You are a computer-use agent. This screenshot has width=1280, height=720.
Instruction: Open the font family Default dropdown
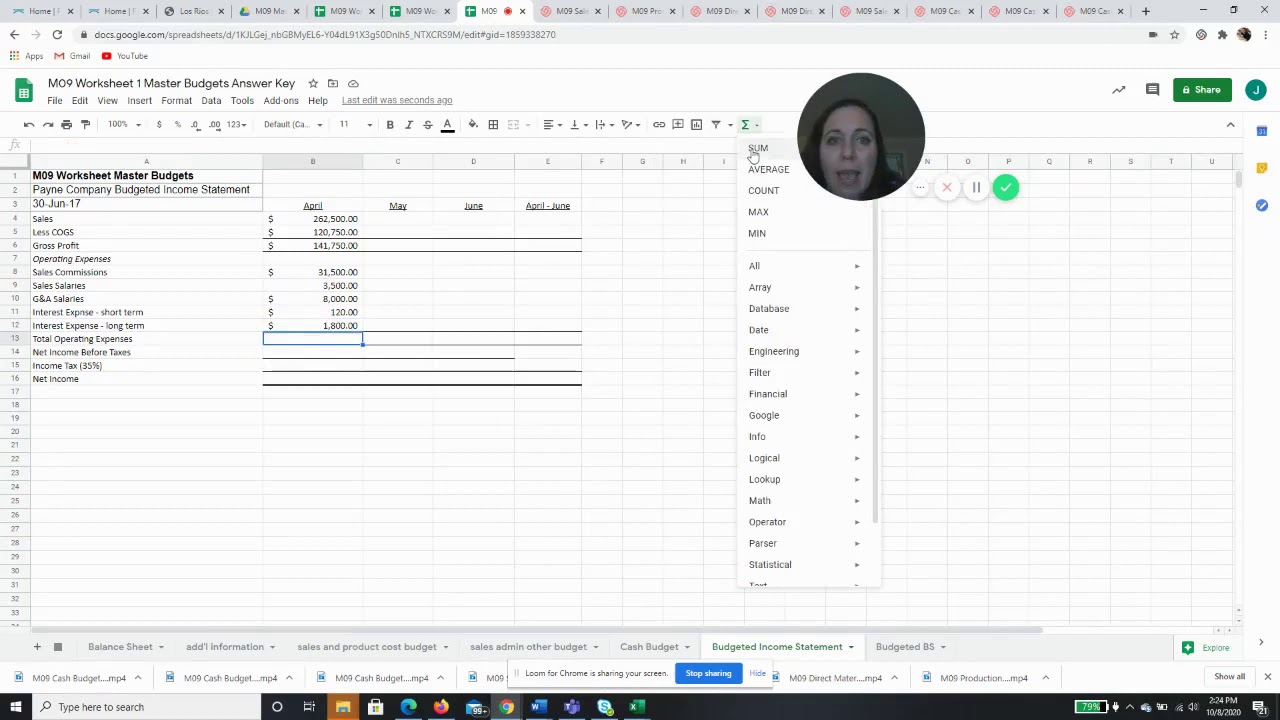[x=293, y=124]
